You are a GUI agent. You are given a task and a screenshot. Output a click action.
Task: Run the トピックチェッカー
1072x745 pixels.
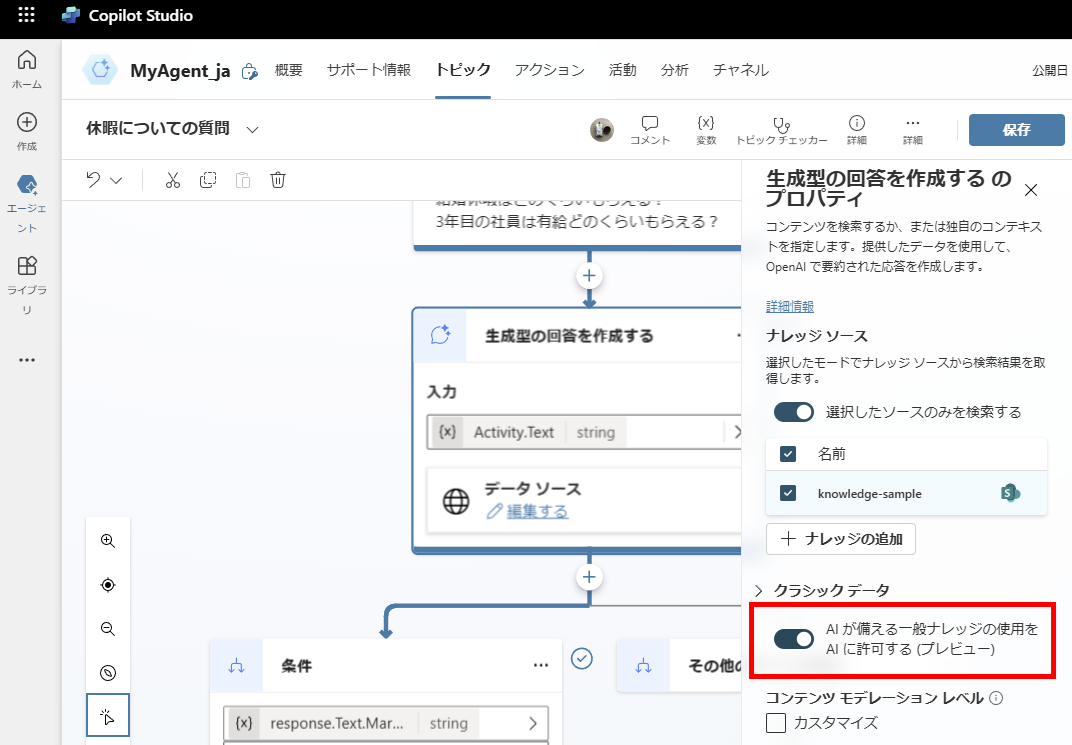(x=782, y=129)
